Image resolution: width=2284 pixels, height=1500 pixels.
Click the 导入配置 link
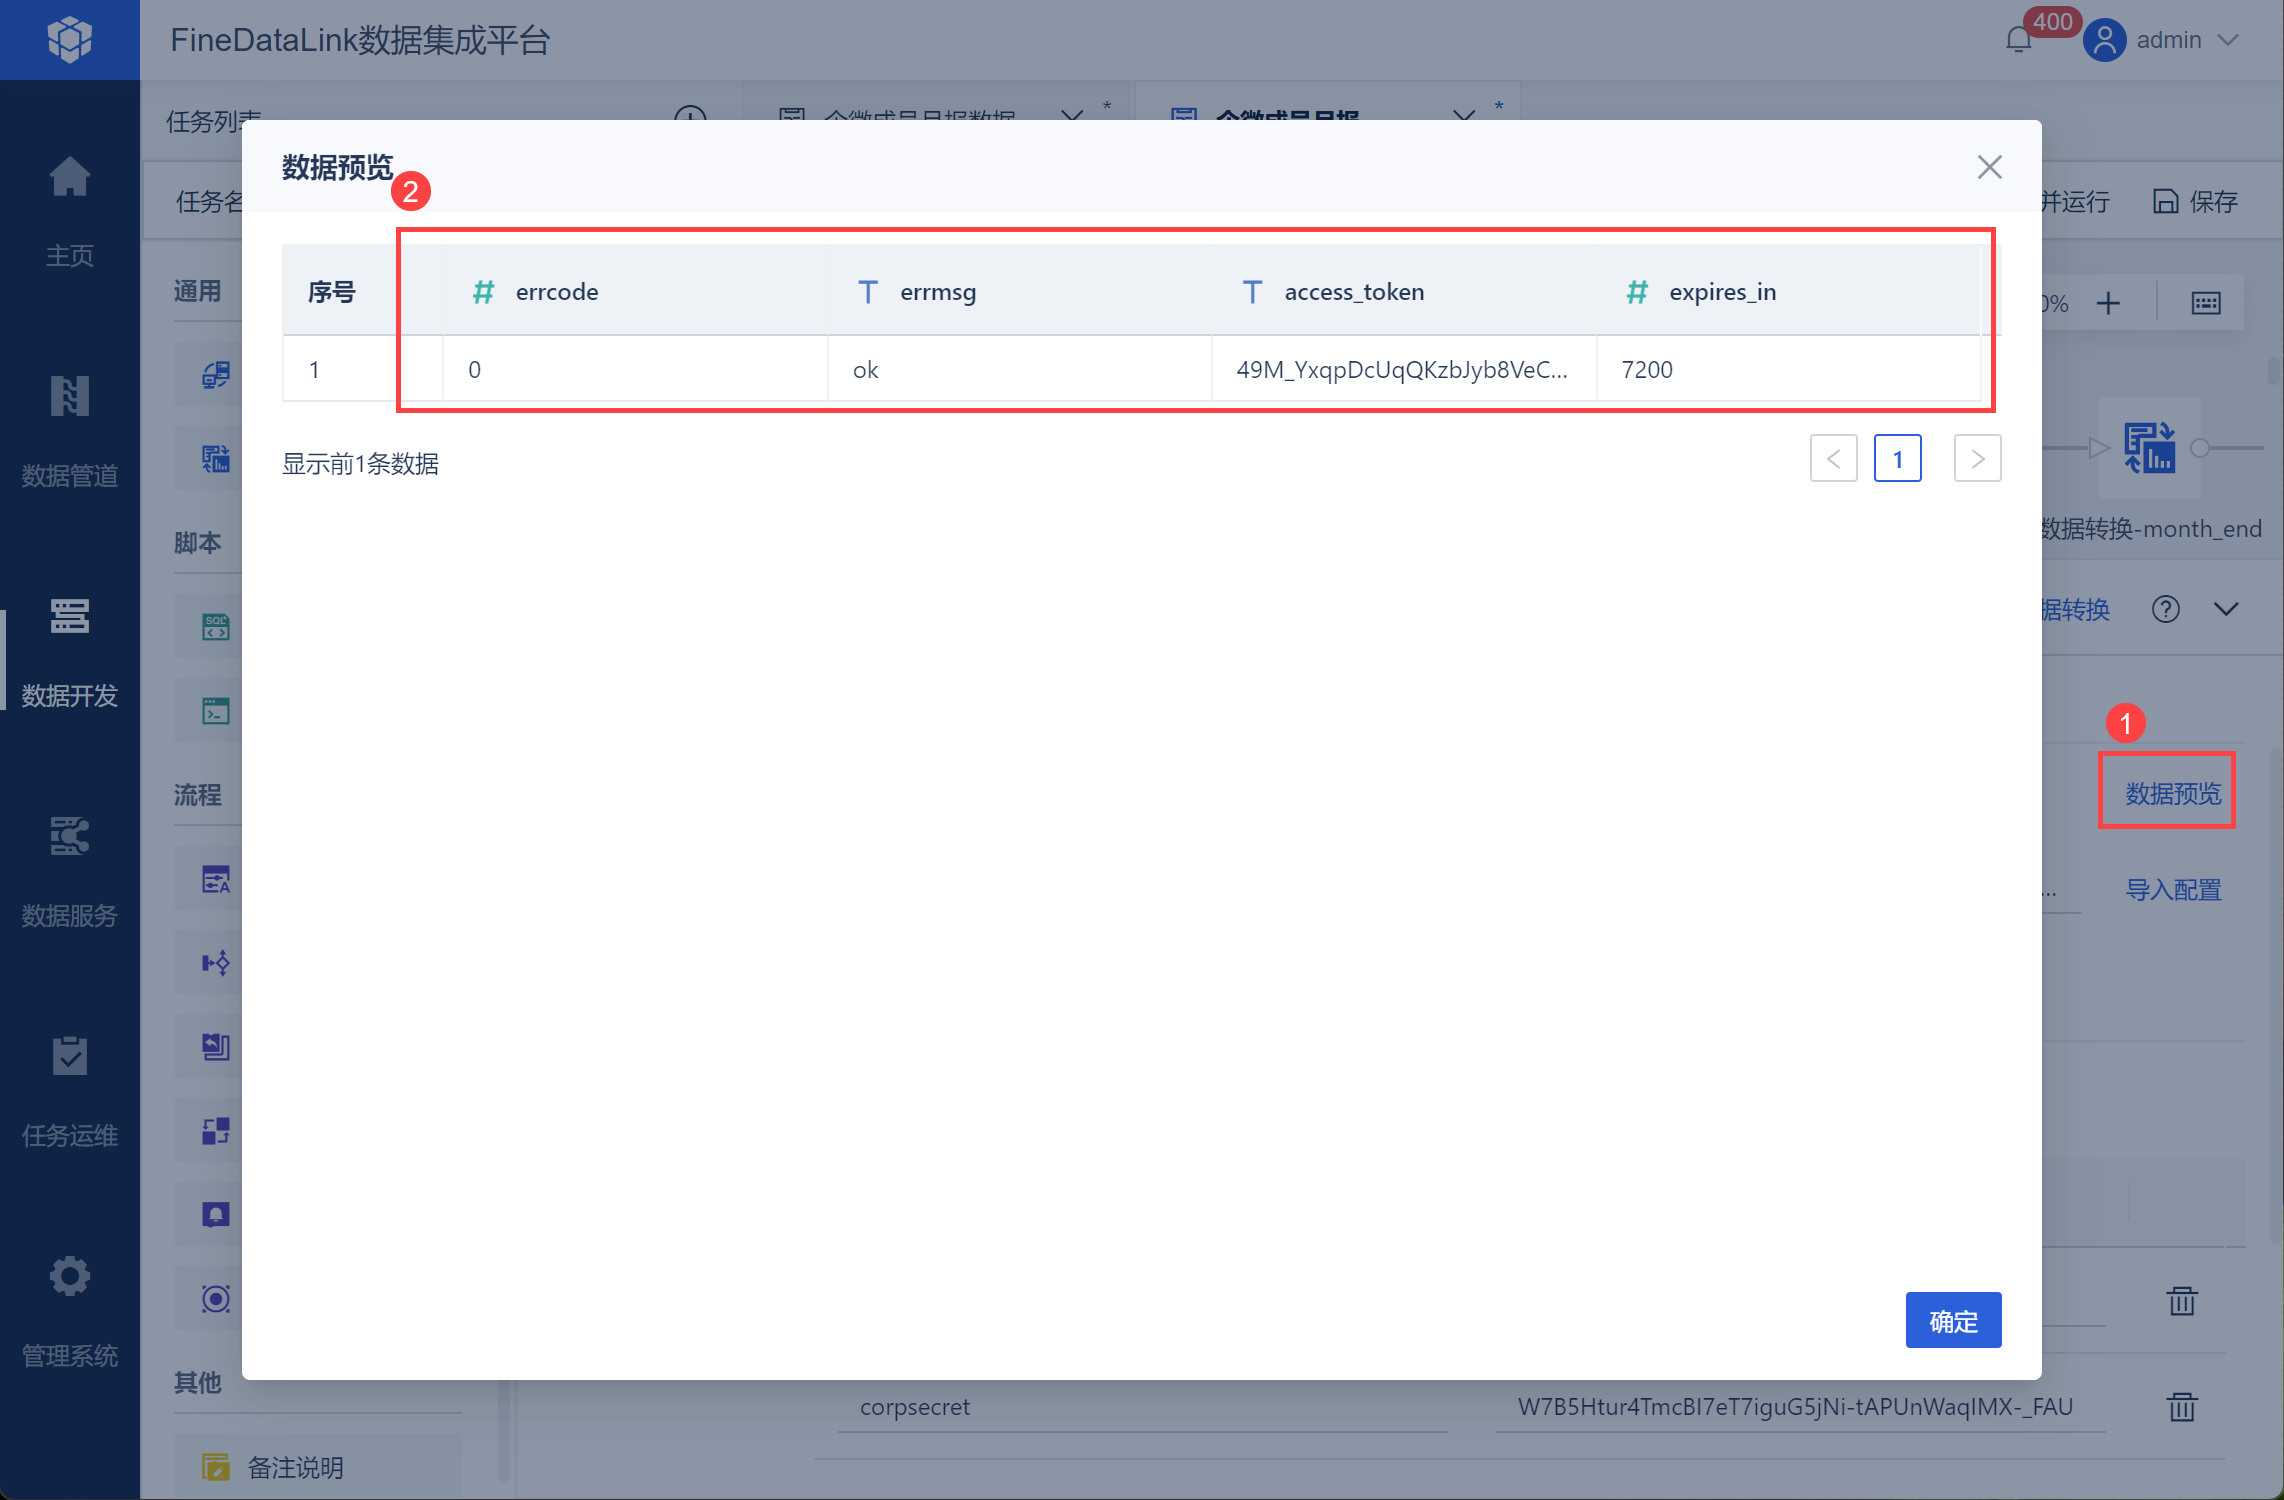pos(2172,890)
